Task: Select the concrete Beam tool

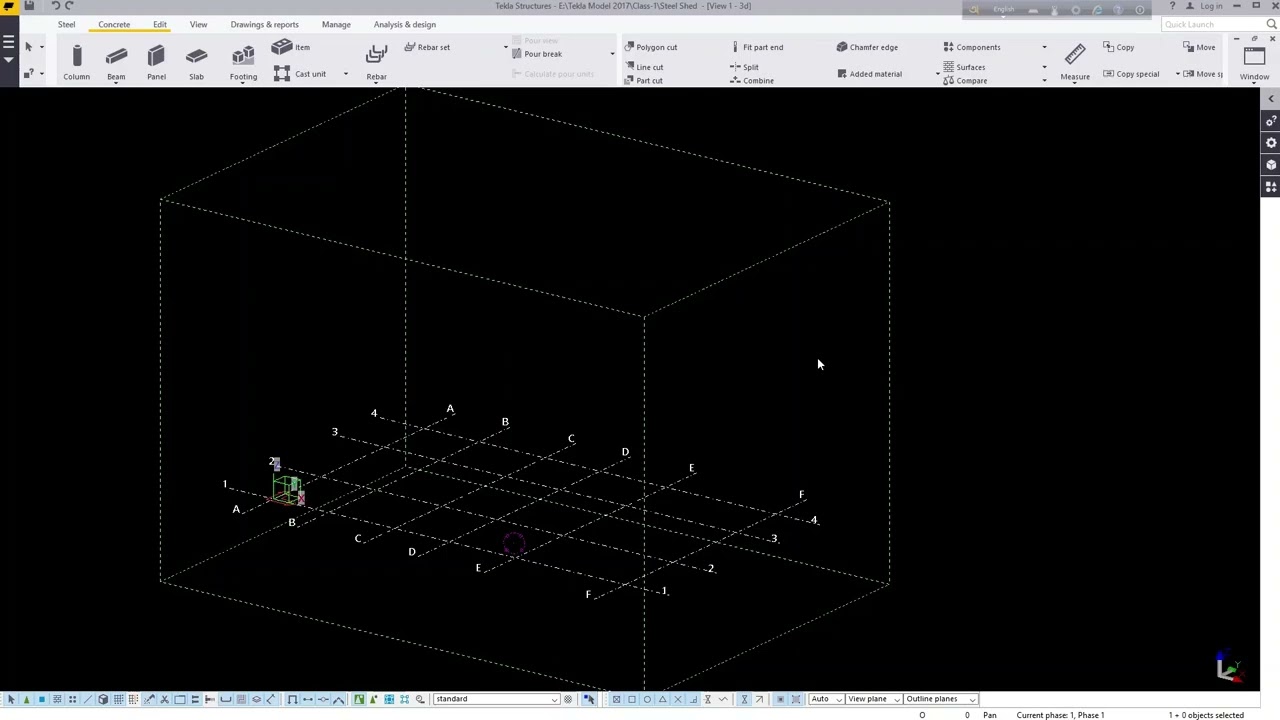Action: [x=116, y=62]
